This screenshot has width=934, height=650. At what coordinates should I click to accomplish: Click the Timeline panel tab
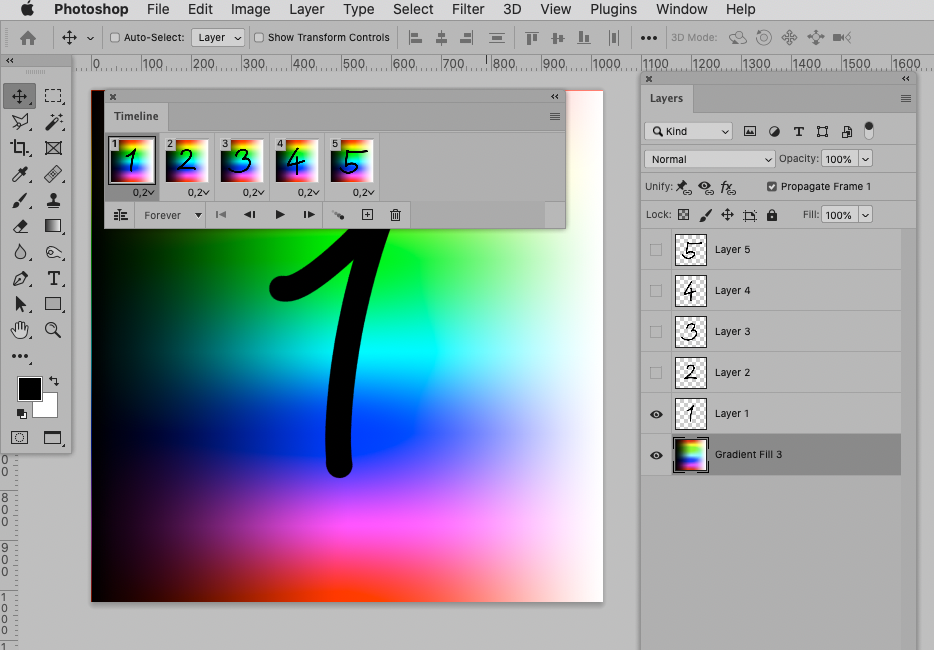coord(135,116)
